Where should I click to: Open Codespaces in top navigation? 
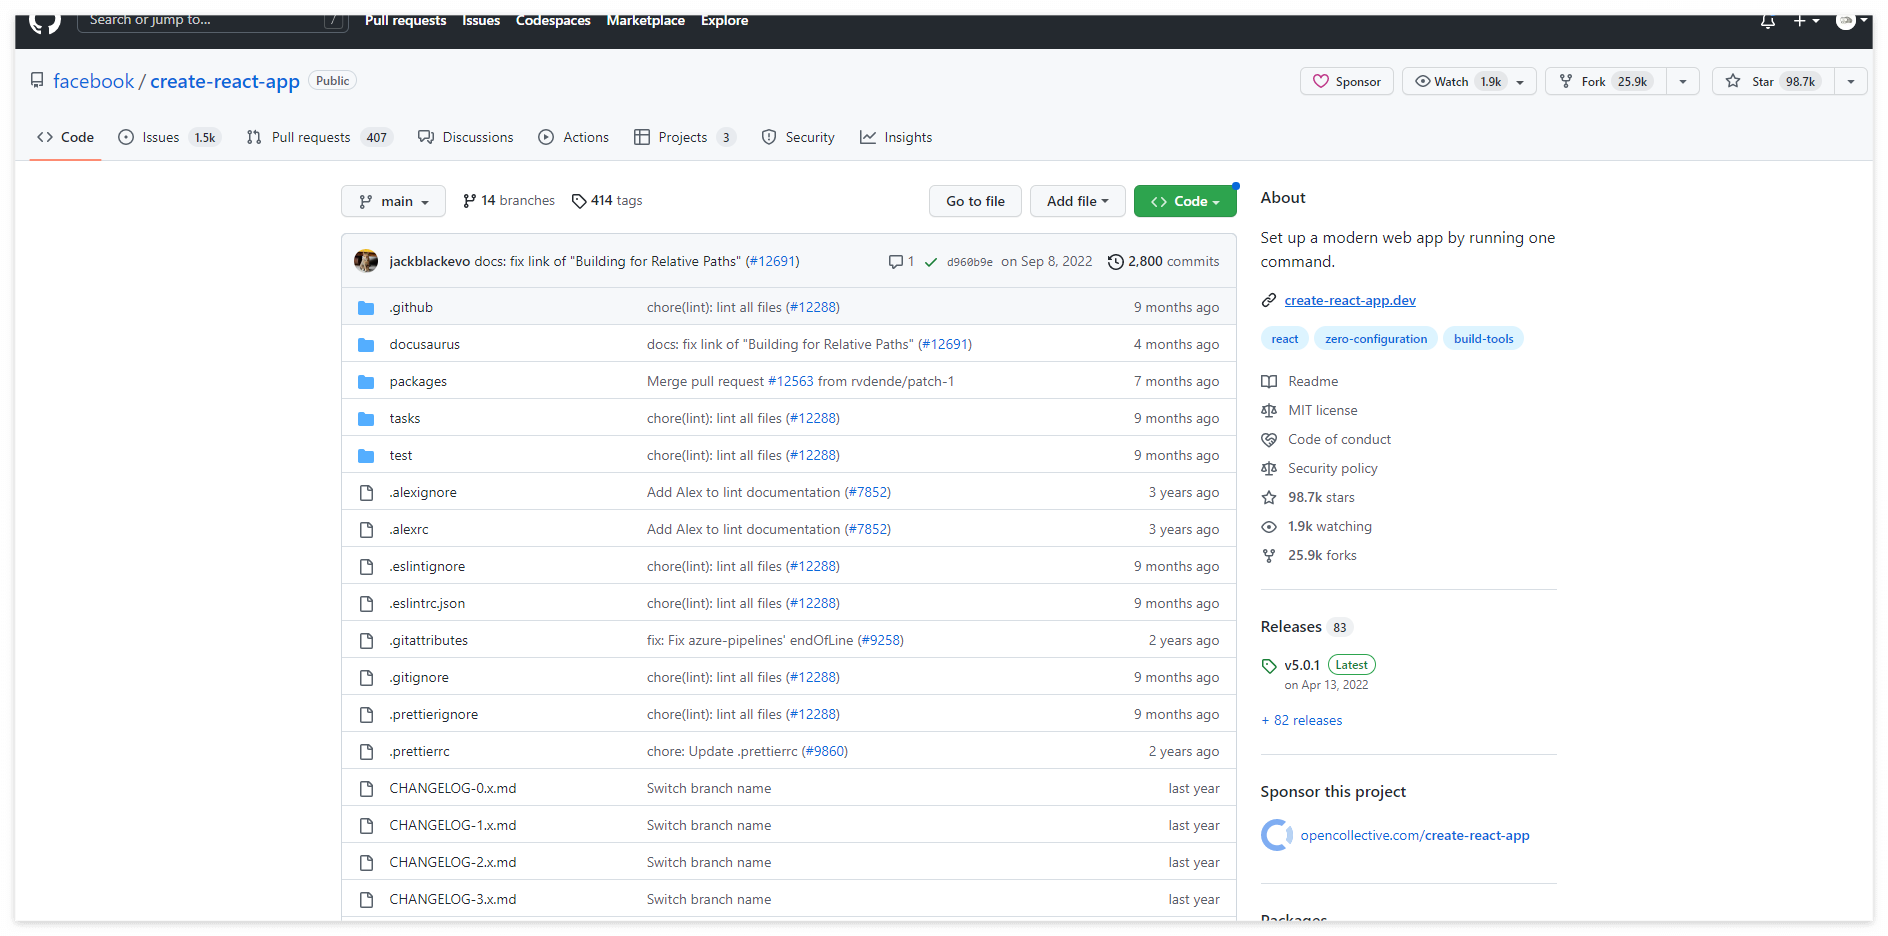pos(553,20)
